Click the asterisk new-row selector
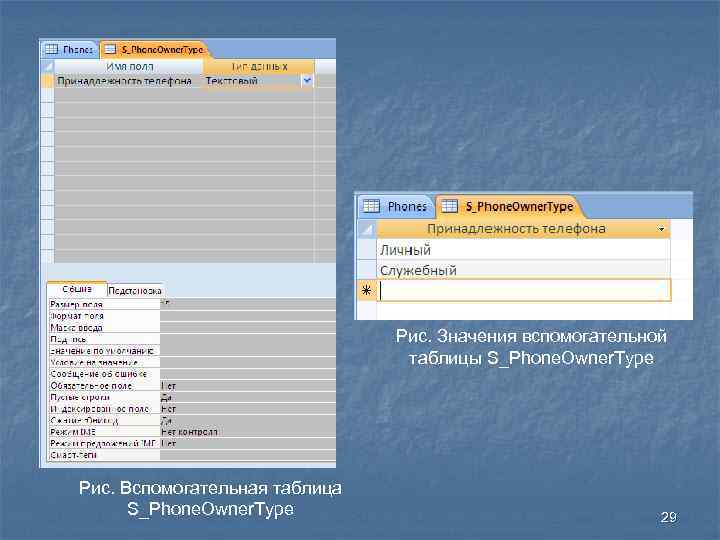Screen dimensions: 720x540 (x=366, y=291)
